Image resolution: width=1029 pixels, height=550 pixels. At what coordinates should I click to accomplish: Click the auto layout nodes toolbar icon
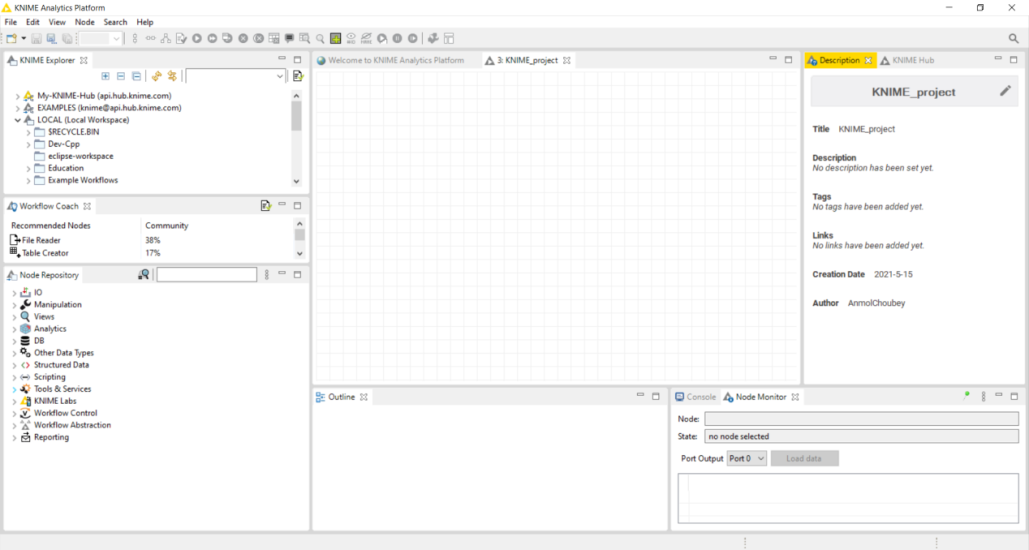165,39
